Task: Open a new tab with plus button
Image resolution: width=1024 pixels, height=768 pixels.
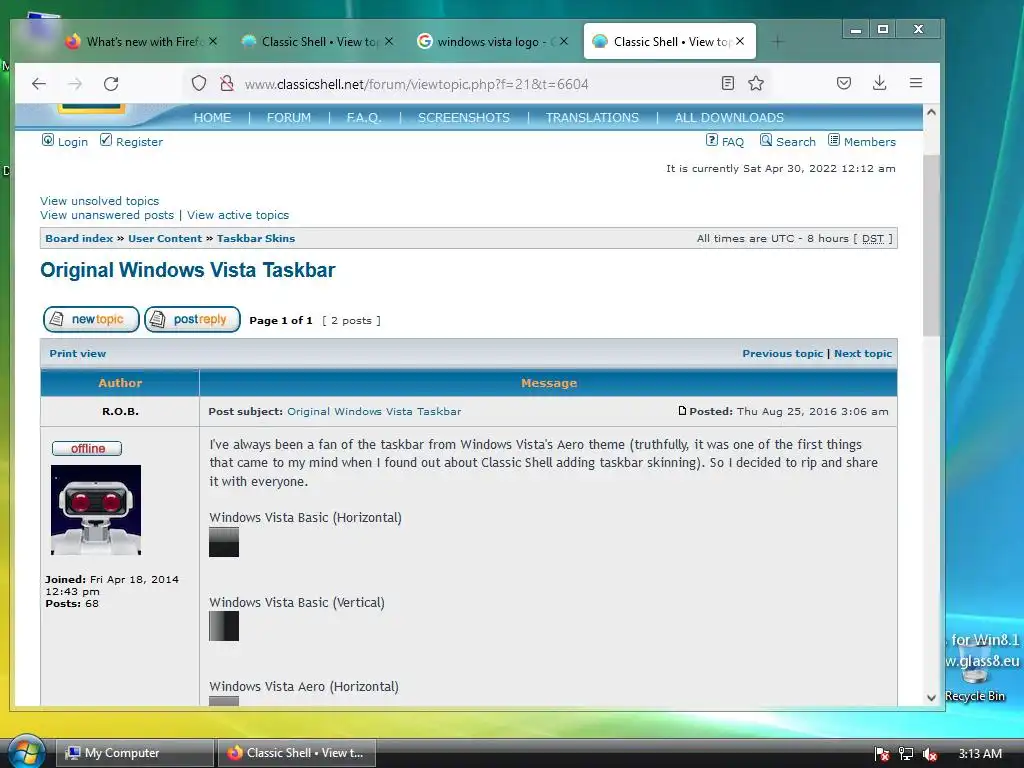Action: point(777,42)
